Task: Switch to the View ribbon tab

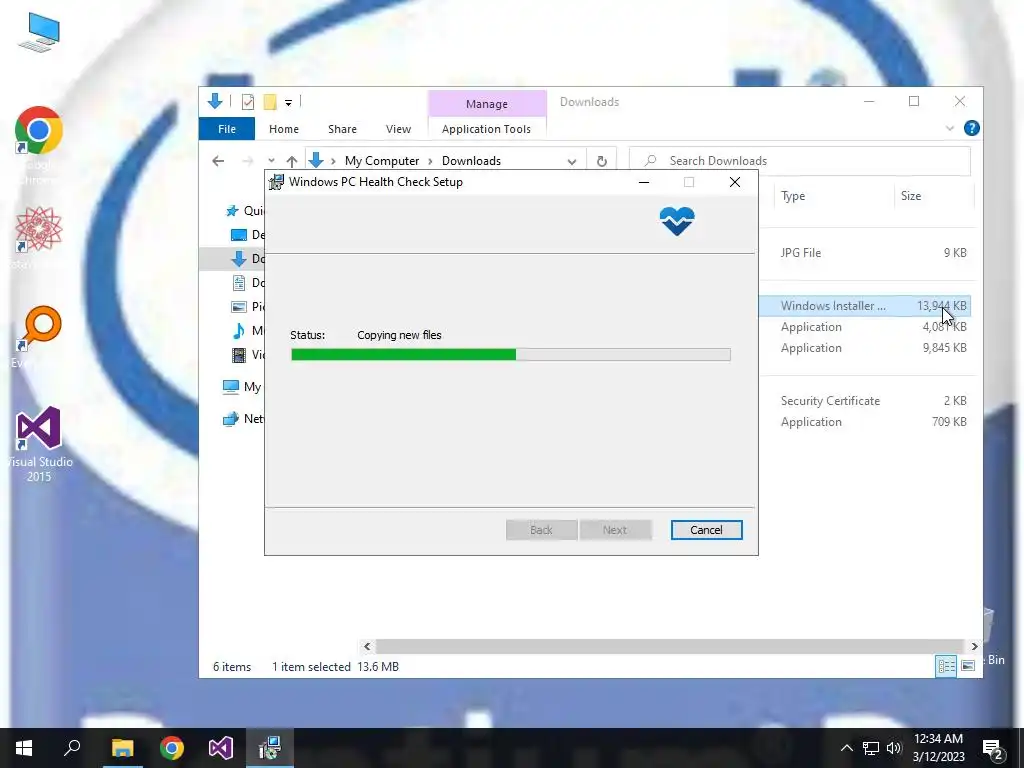Action: coord(398,129)
